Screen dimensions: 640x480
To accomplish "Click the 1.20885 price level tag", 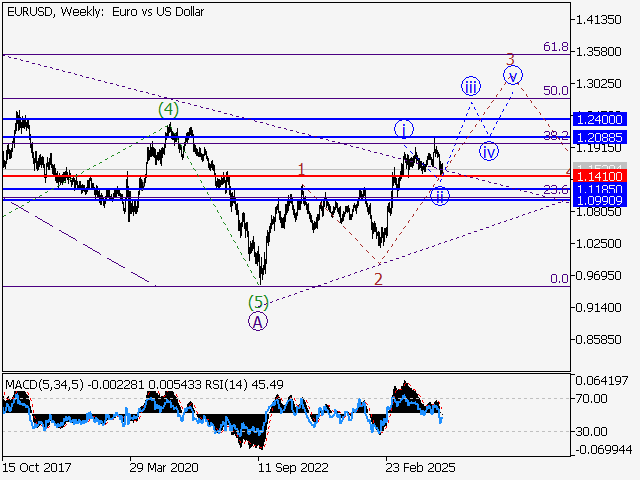I will (600, 136).
